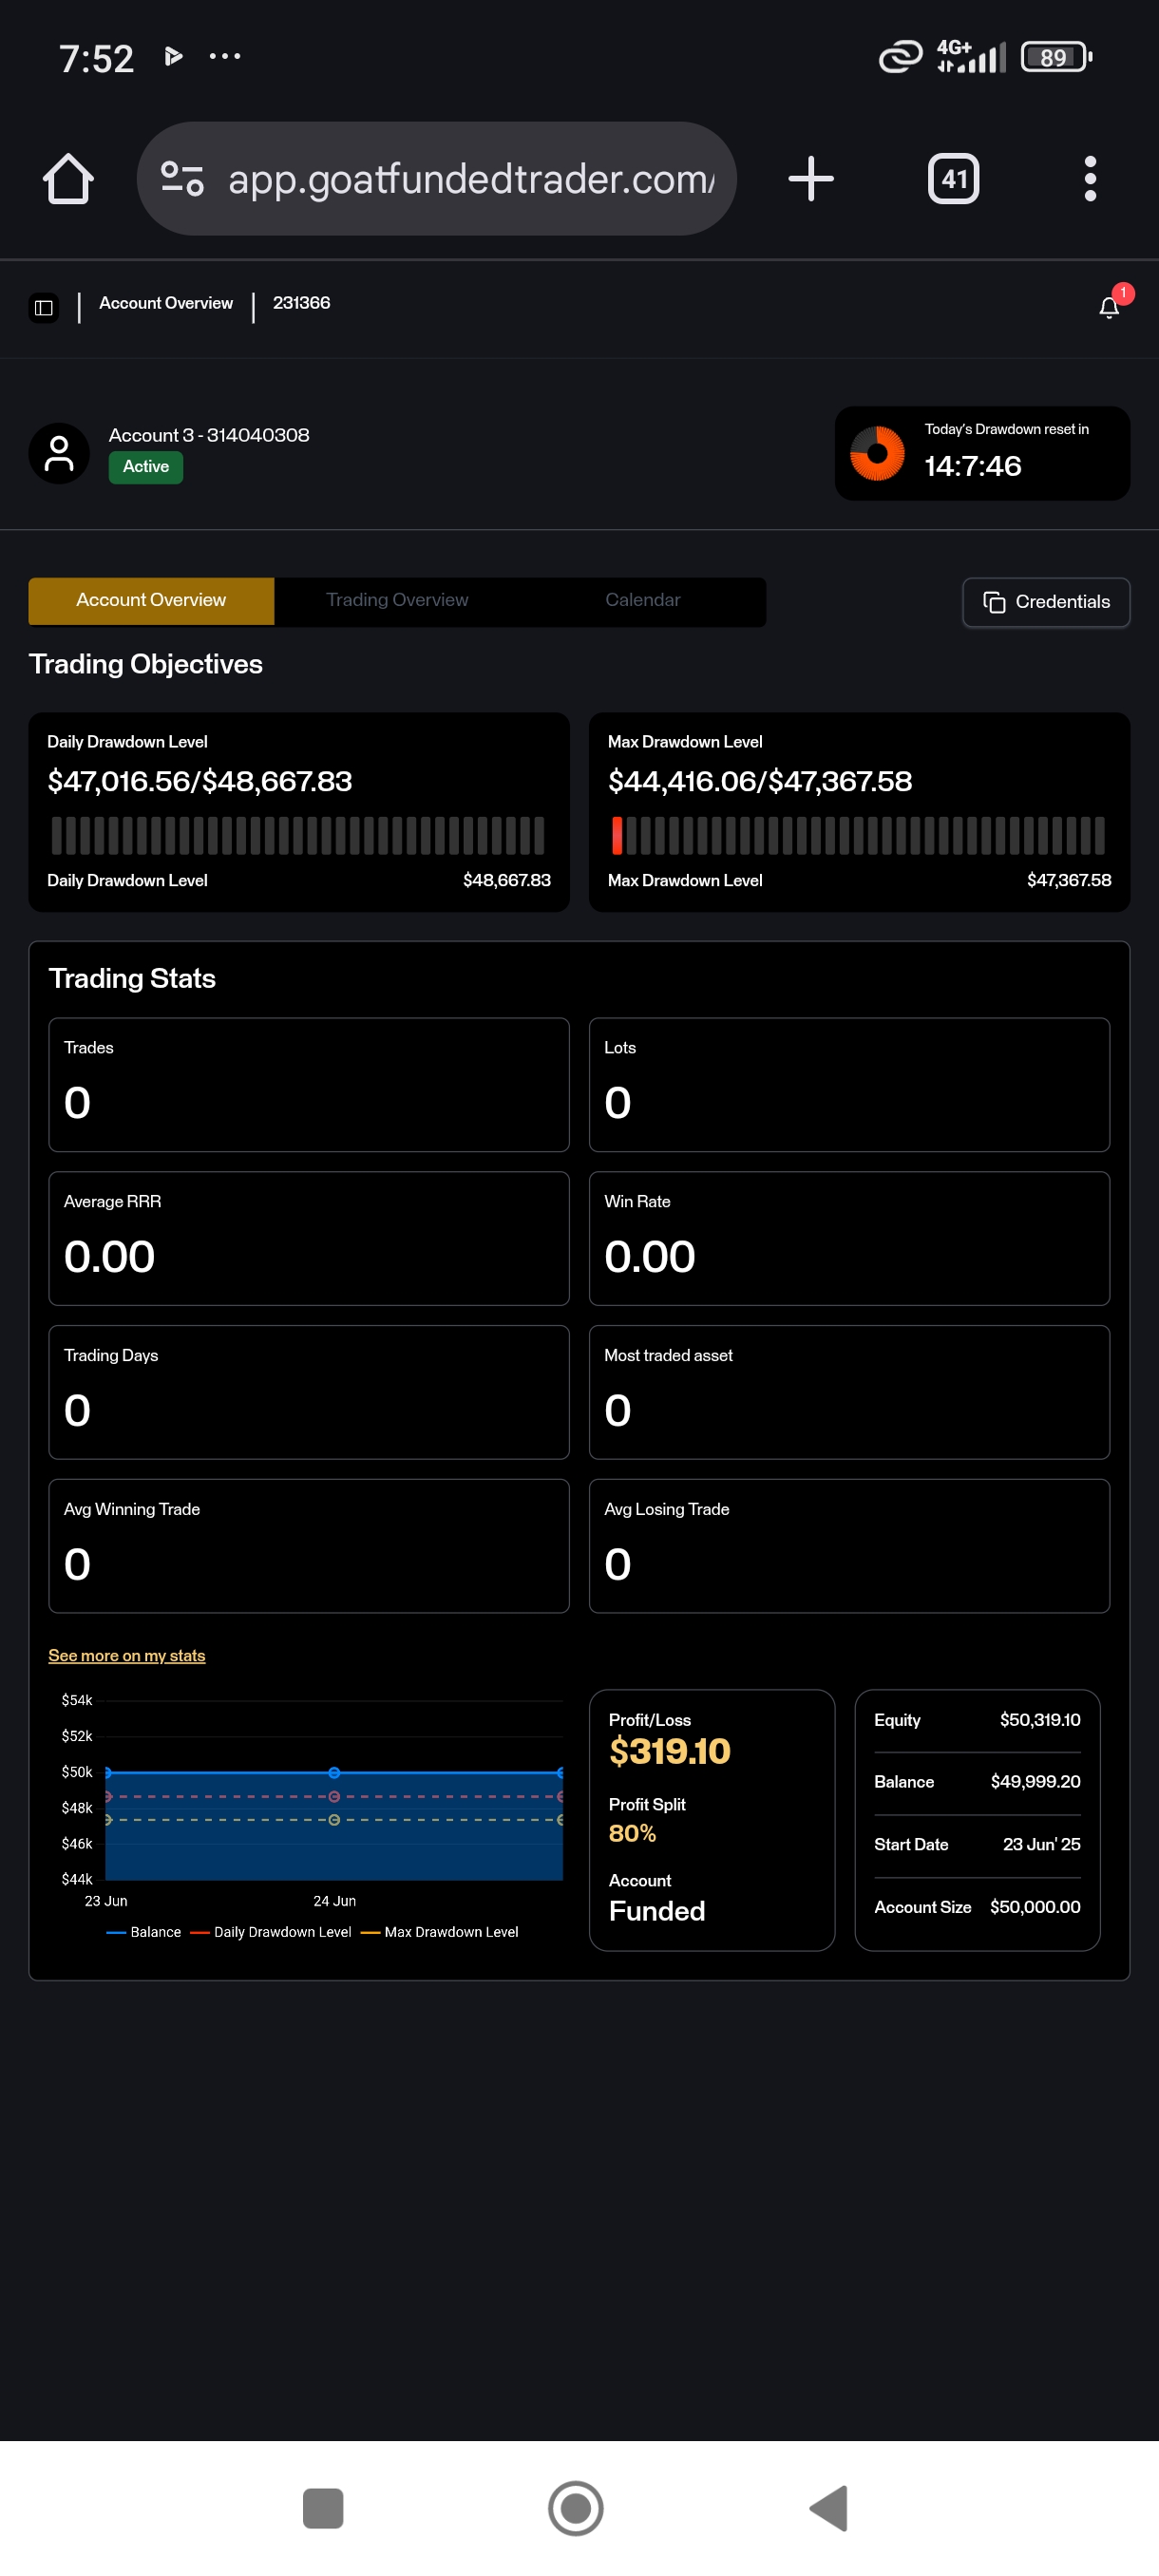
Task: Click the Daily Drawdown Level progress bar
Action: coord(298,835)
